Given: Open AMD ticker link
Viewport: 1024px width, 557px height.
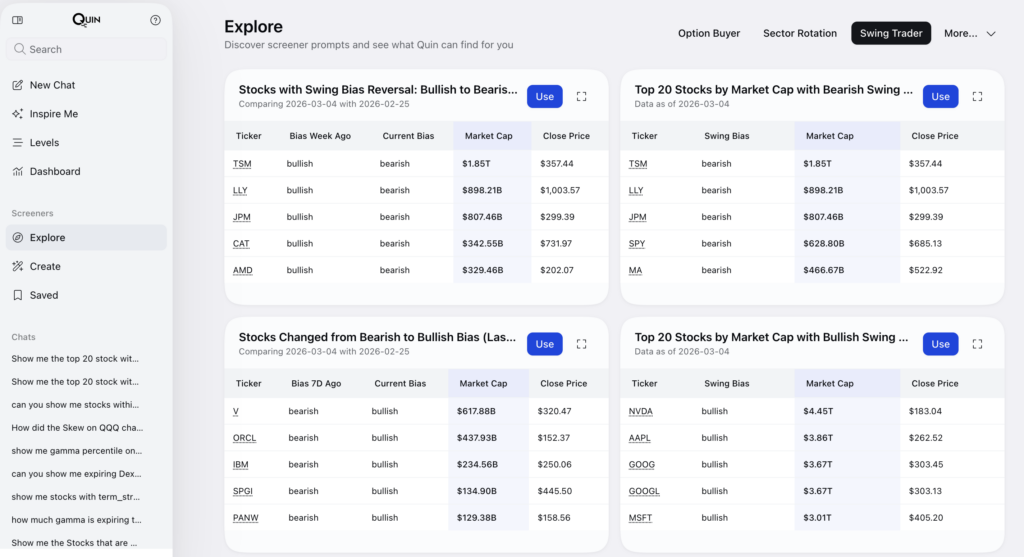Looking at the screenshot, I should click(242, 270).
